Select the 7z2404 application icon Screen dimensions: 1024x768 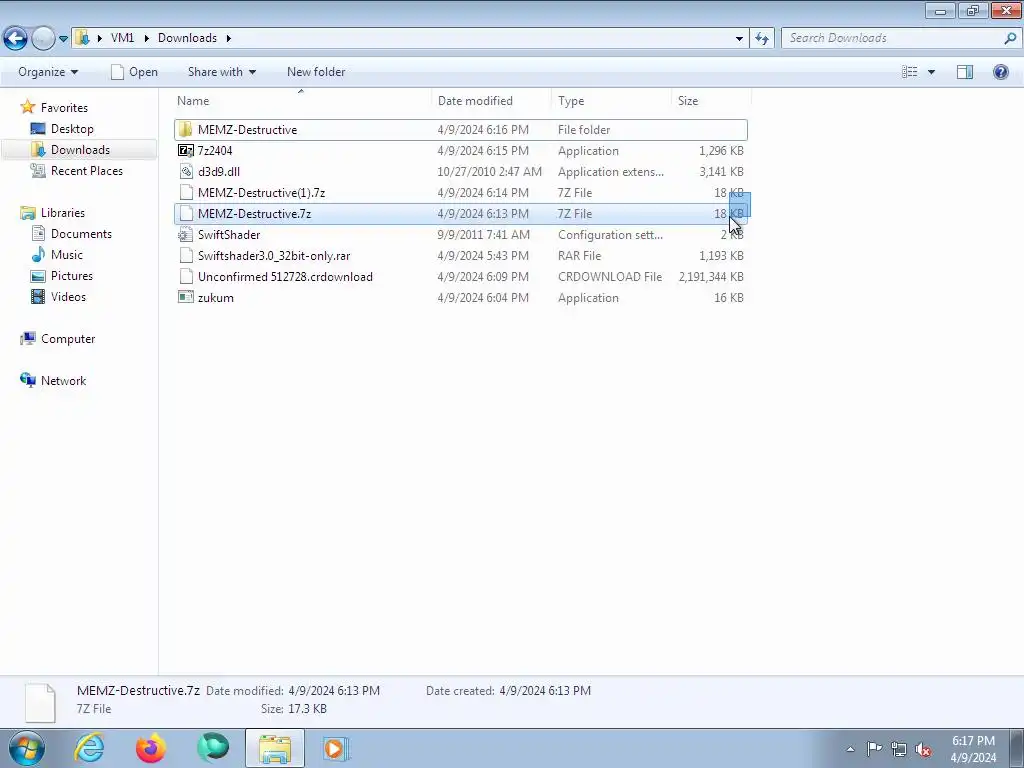pyautogui.click(x=186, y=151)
